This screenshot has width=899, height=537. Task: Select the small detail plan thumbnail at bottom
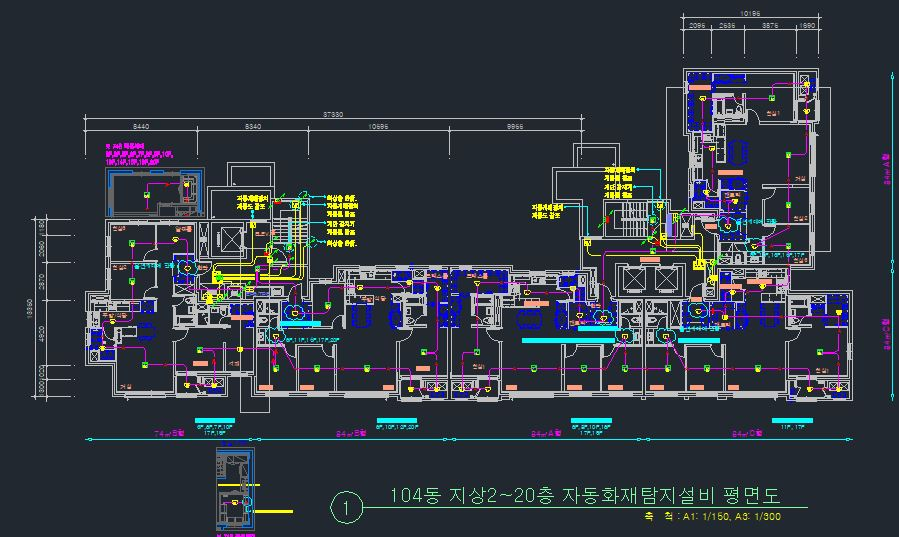click(237, 491)
